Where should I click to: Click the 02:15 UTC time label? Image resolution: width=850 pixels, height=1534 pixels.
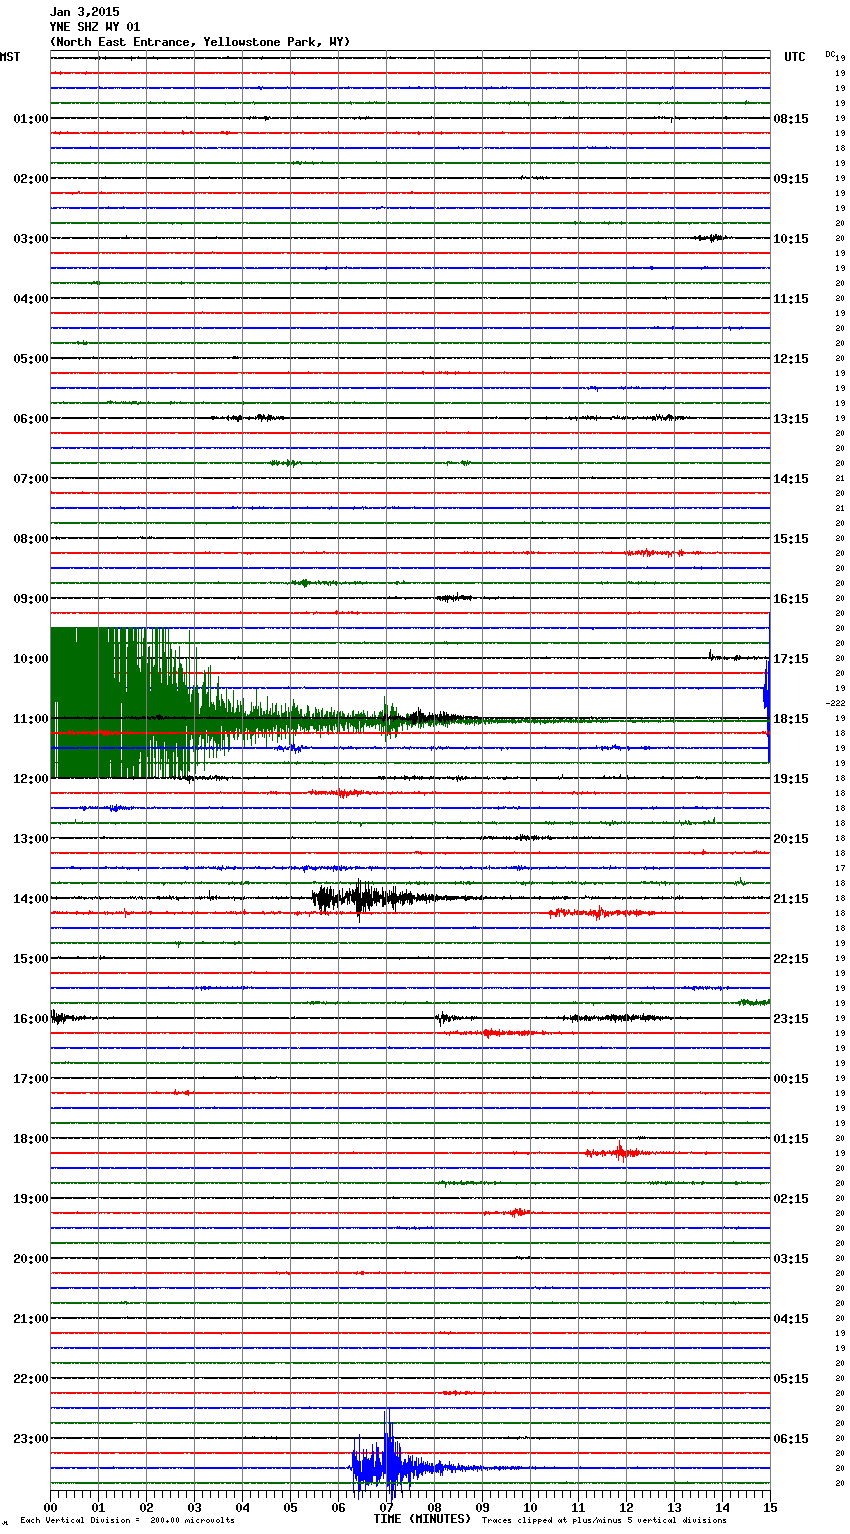(791, 1199)
